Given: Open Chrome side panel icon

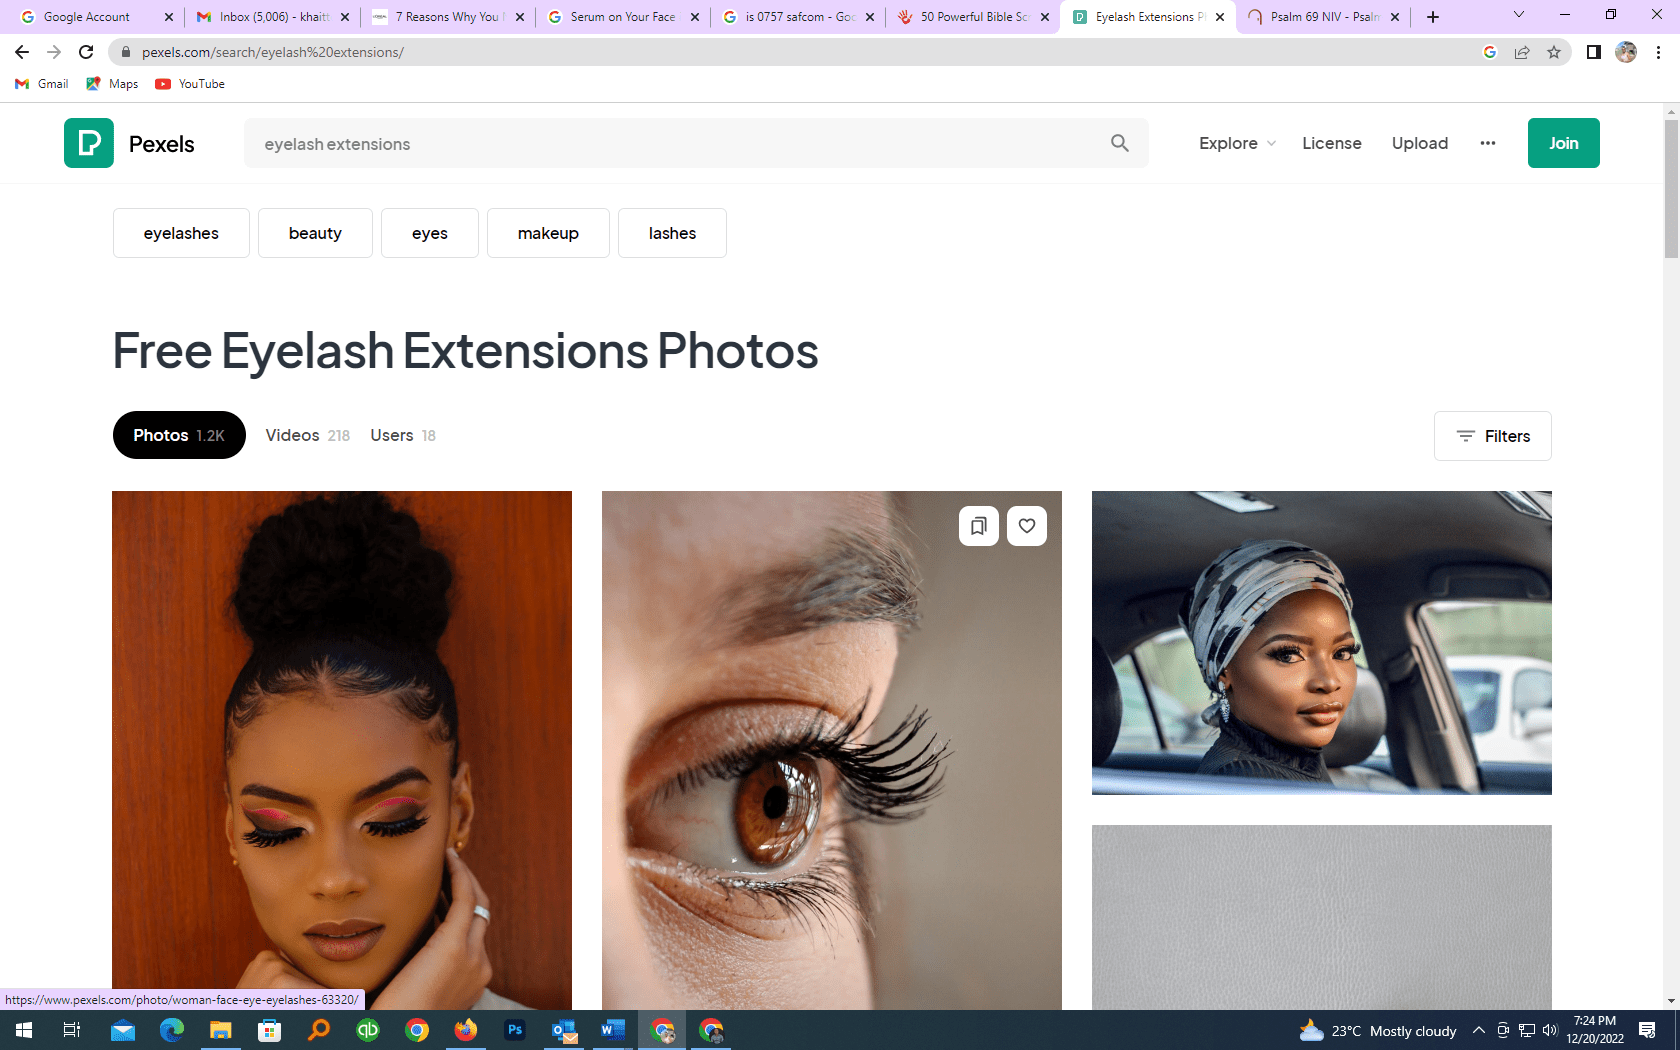Looking at the screenshot, I should [x=1593, y=52].
